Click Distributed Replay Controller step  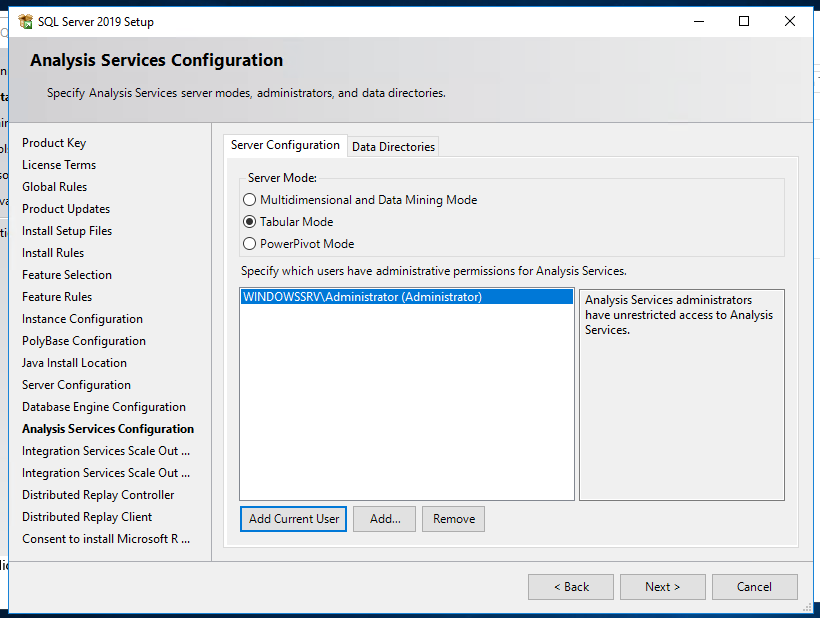point(98,495)
